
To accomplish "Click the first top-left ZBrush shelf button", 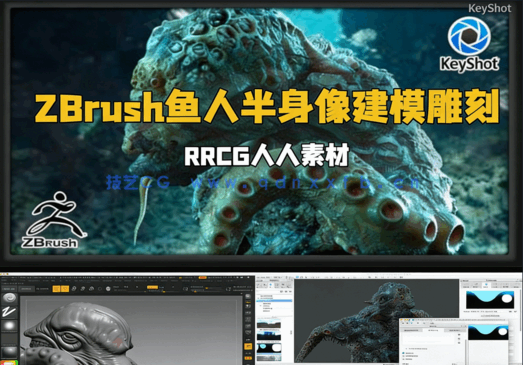I will pyautogui.click(x=9, y=289).
